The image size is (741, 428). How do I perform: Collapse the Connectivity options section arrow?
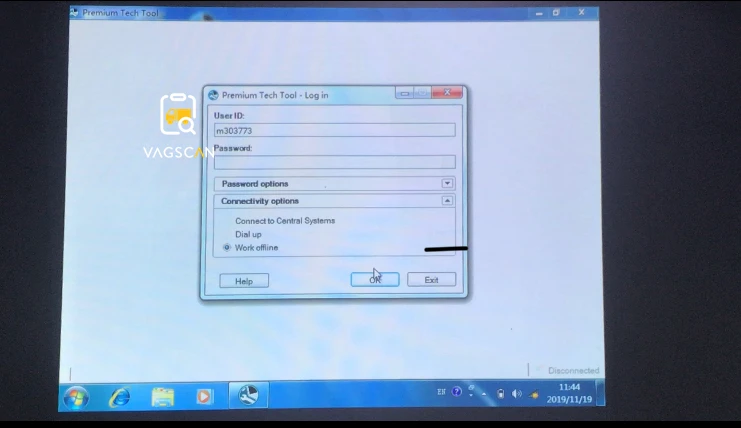[447, 201]
